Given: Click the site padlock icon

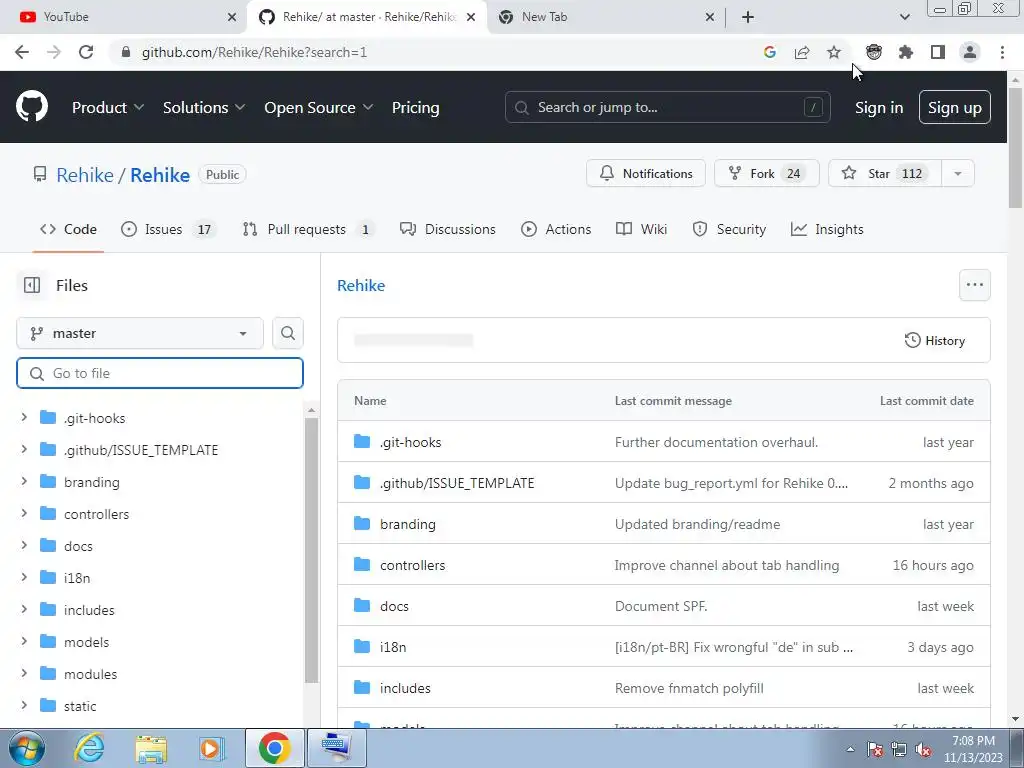Looking at the screenshot, I should [126, 52].
